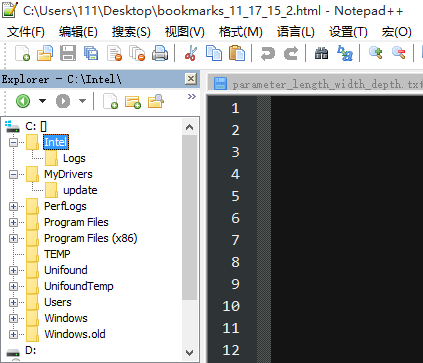This screenshot has width=423, height=363.
Task: Select the MyDrivers folder
Action: [68, 174]
